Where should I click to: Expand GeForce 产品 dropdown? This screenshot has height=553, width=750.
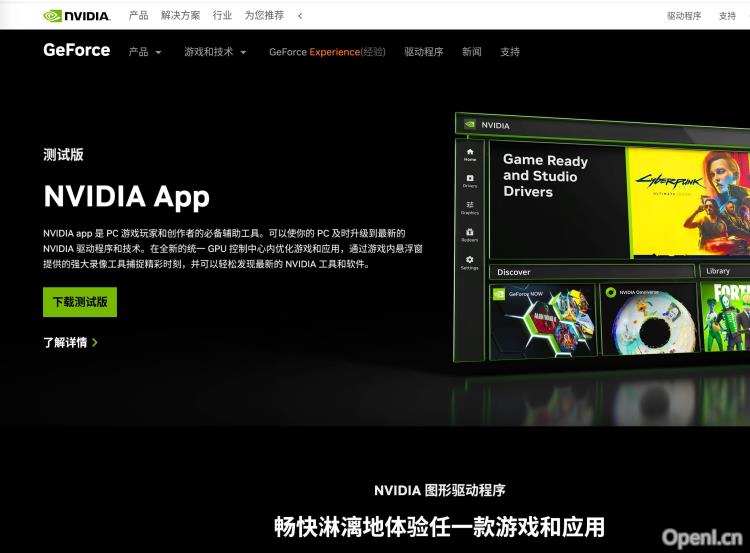tap(145, 52)
